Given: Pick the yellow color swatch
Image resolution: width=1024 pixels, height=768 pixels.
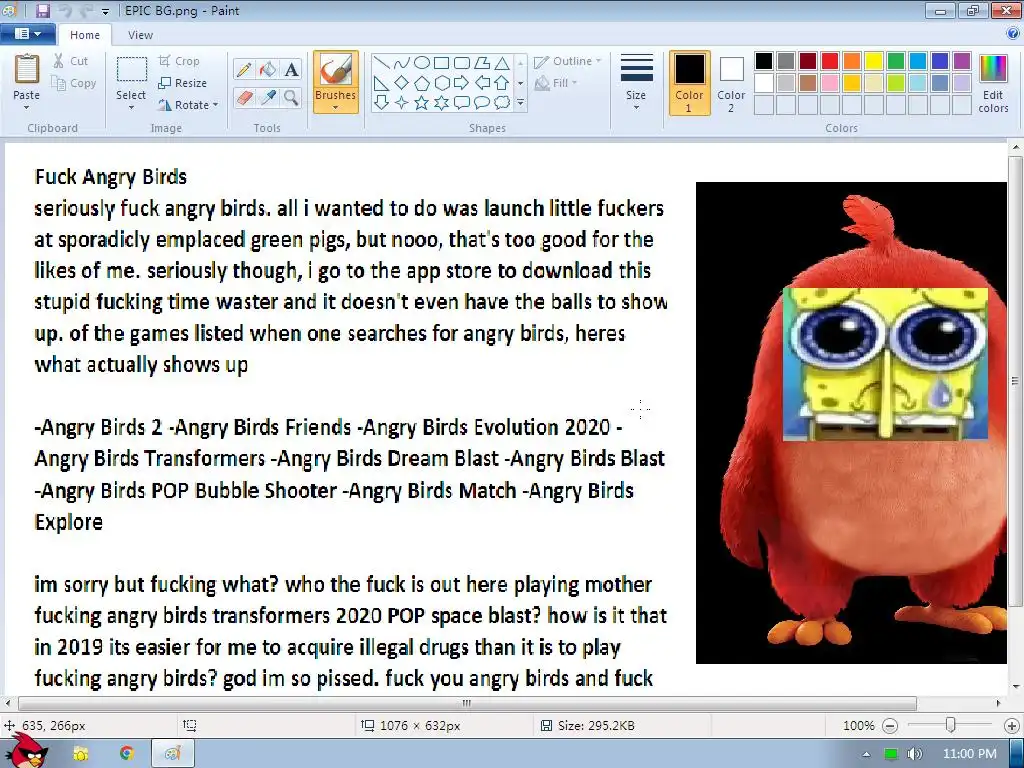Looking at the screenshot, I should [874, 61].
